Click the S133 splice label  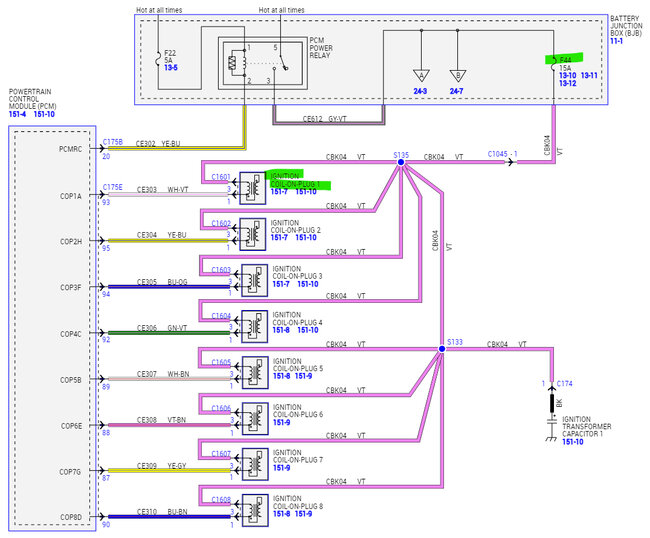click(455, 342)
